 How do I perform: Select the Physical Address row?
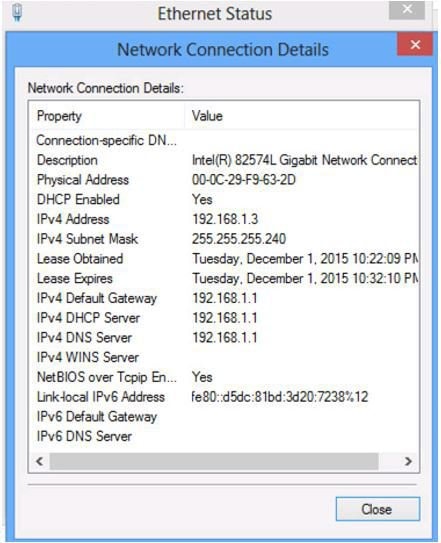tap(224, 180)
